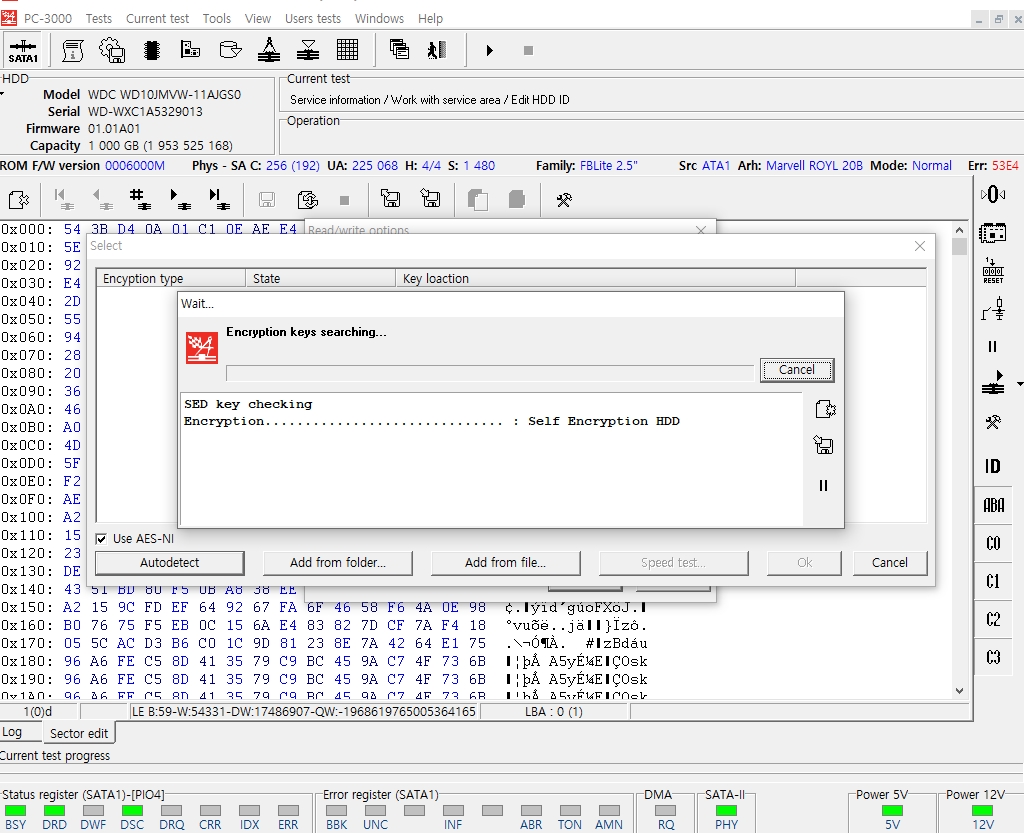The width and height of the screenshot is (1024, 833).
Task: Click the Add from folder button
Action: pos(337,563)
